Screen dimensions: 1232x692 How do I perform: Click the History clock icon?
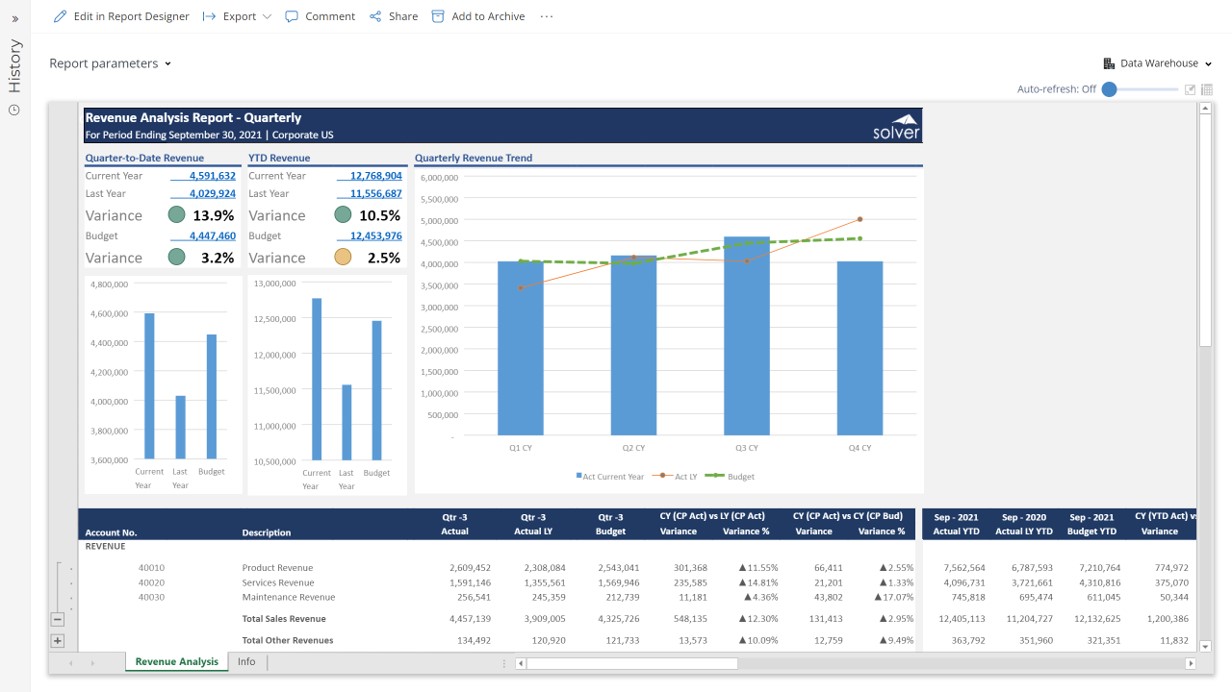tap(14, 110)
